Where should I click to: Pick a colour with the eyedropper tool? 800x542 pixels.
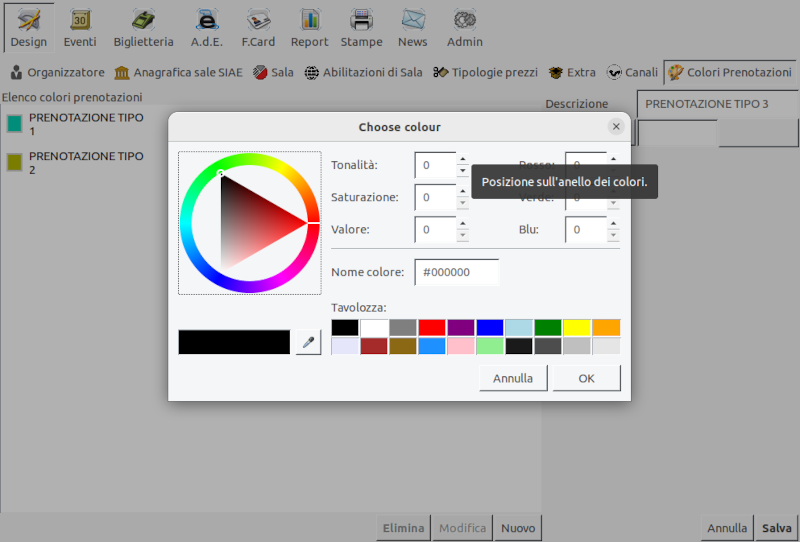point(309,342)
